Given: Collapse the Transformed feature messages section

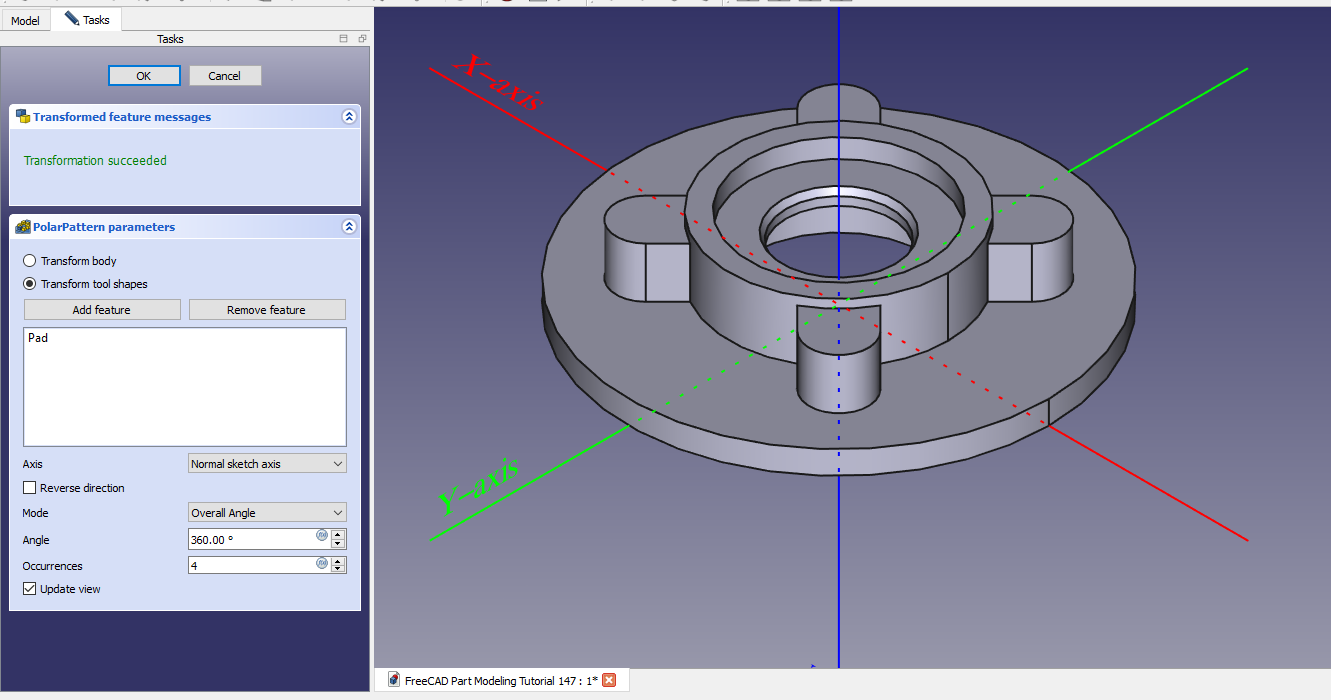Looking at the screenshot, I should click(x=349, y=117).
